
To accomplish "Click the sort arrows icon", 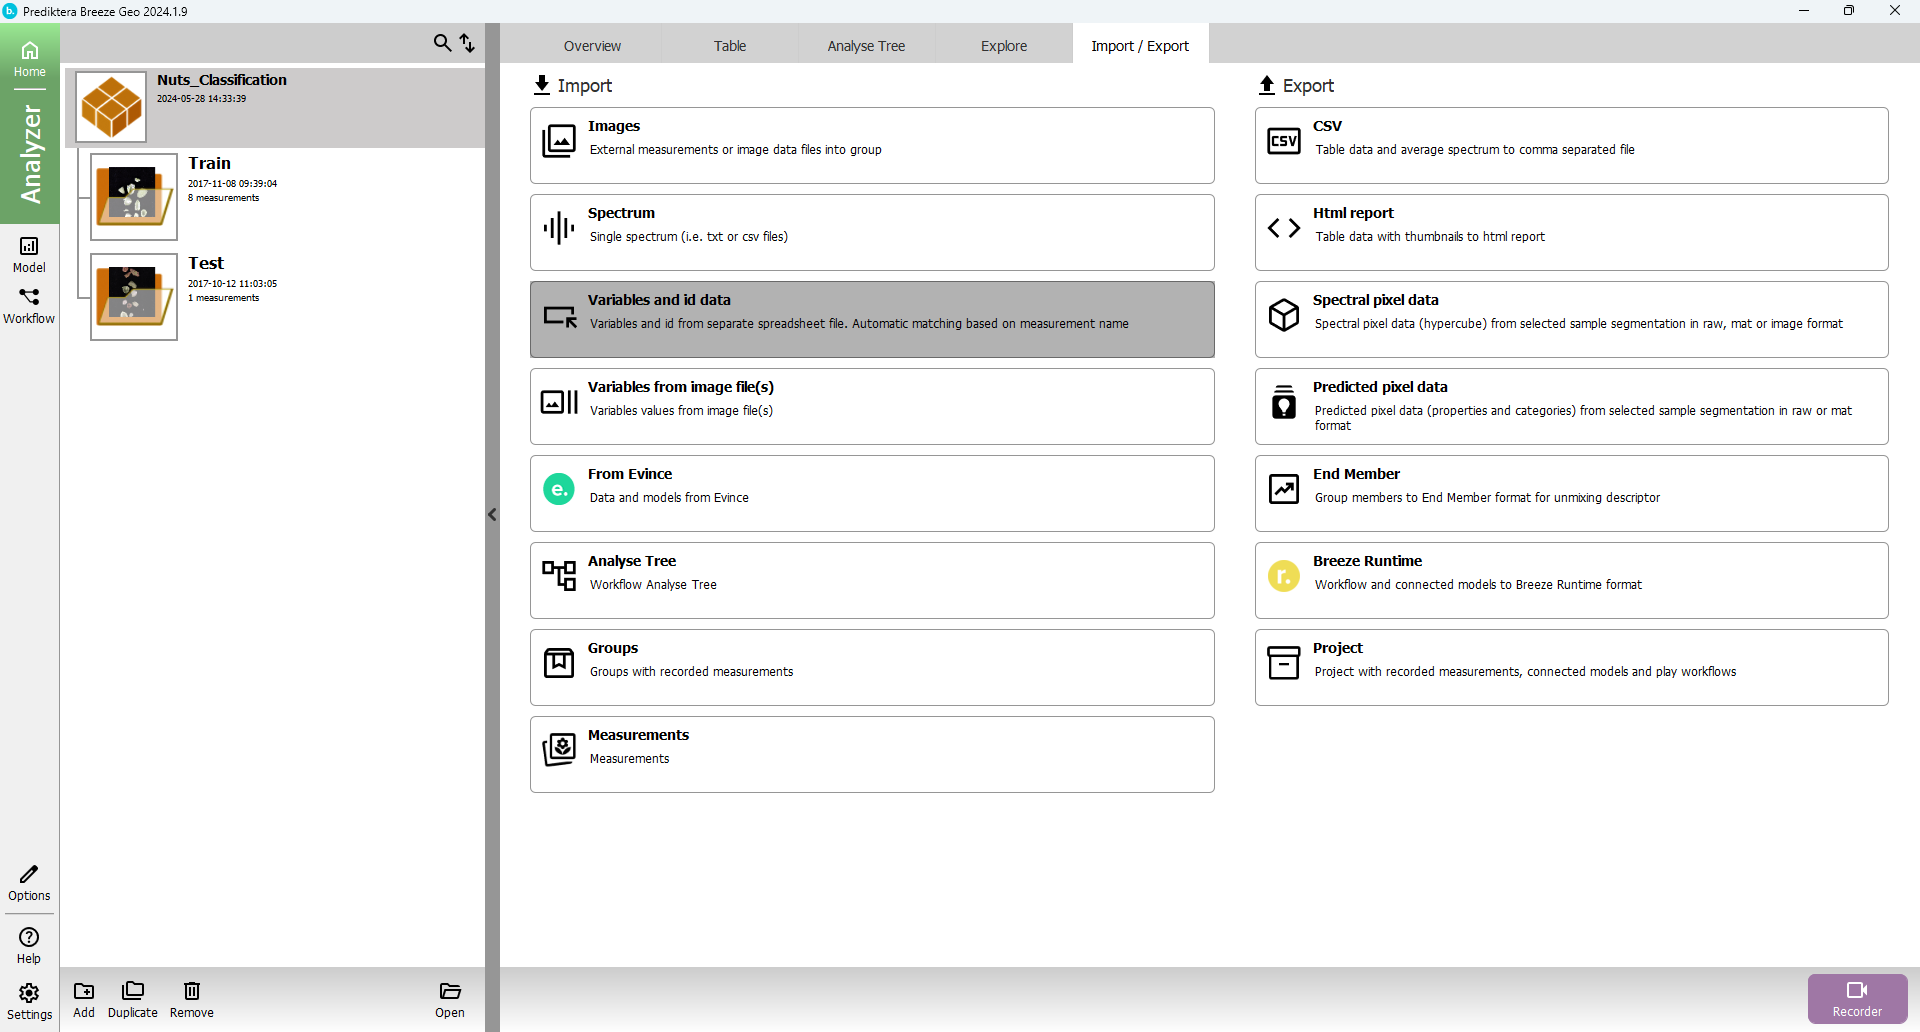I will 467,43.
